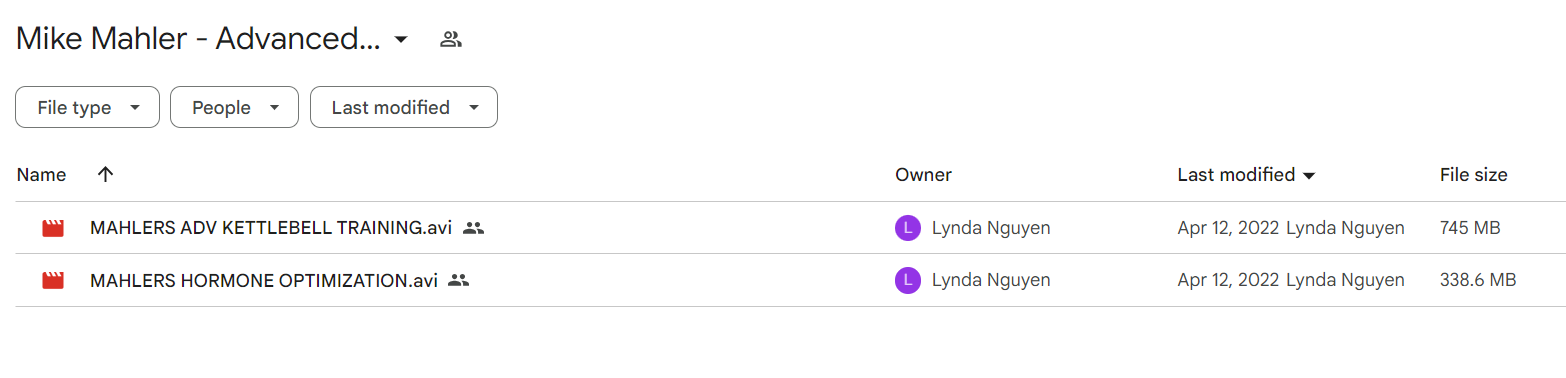Screen dimensions: 1566x378
Task: Click the Owner column header
Action: (x=923, y=175)
